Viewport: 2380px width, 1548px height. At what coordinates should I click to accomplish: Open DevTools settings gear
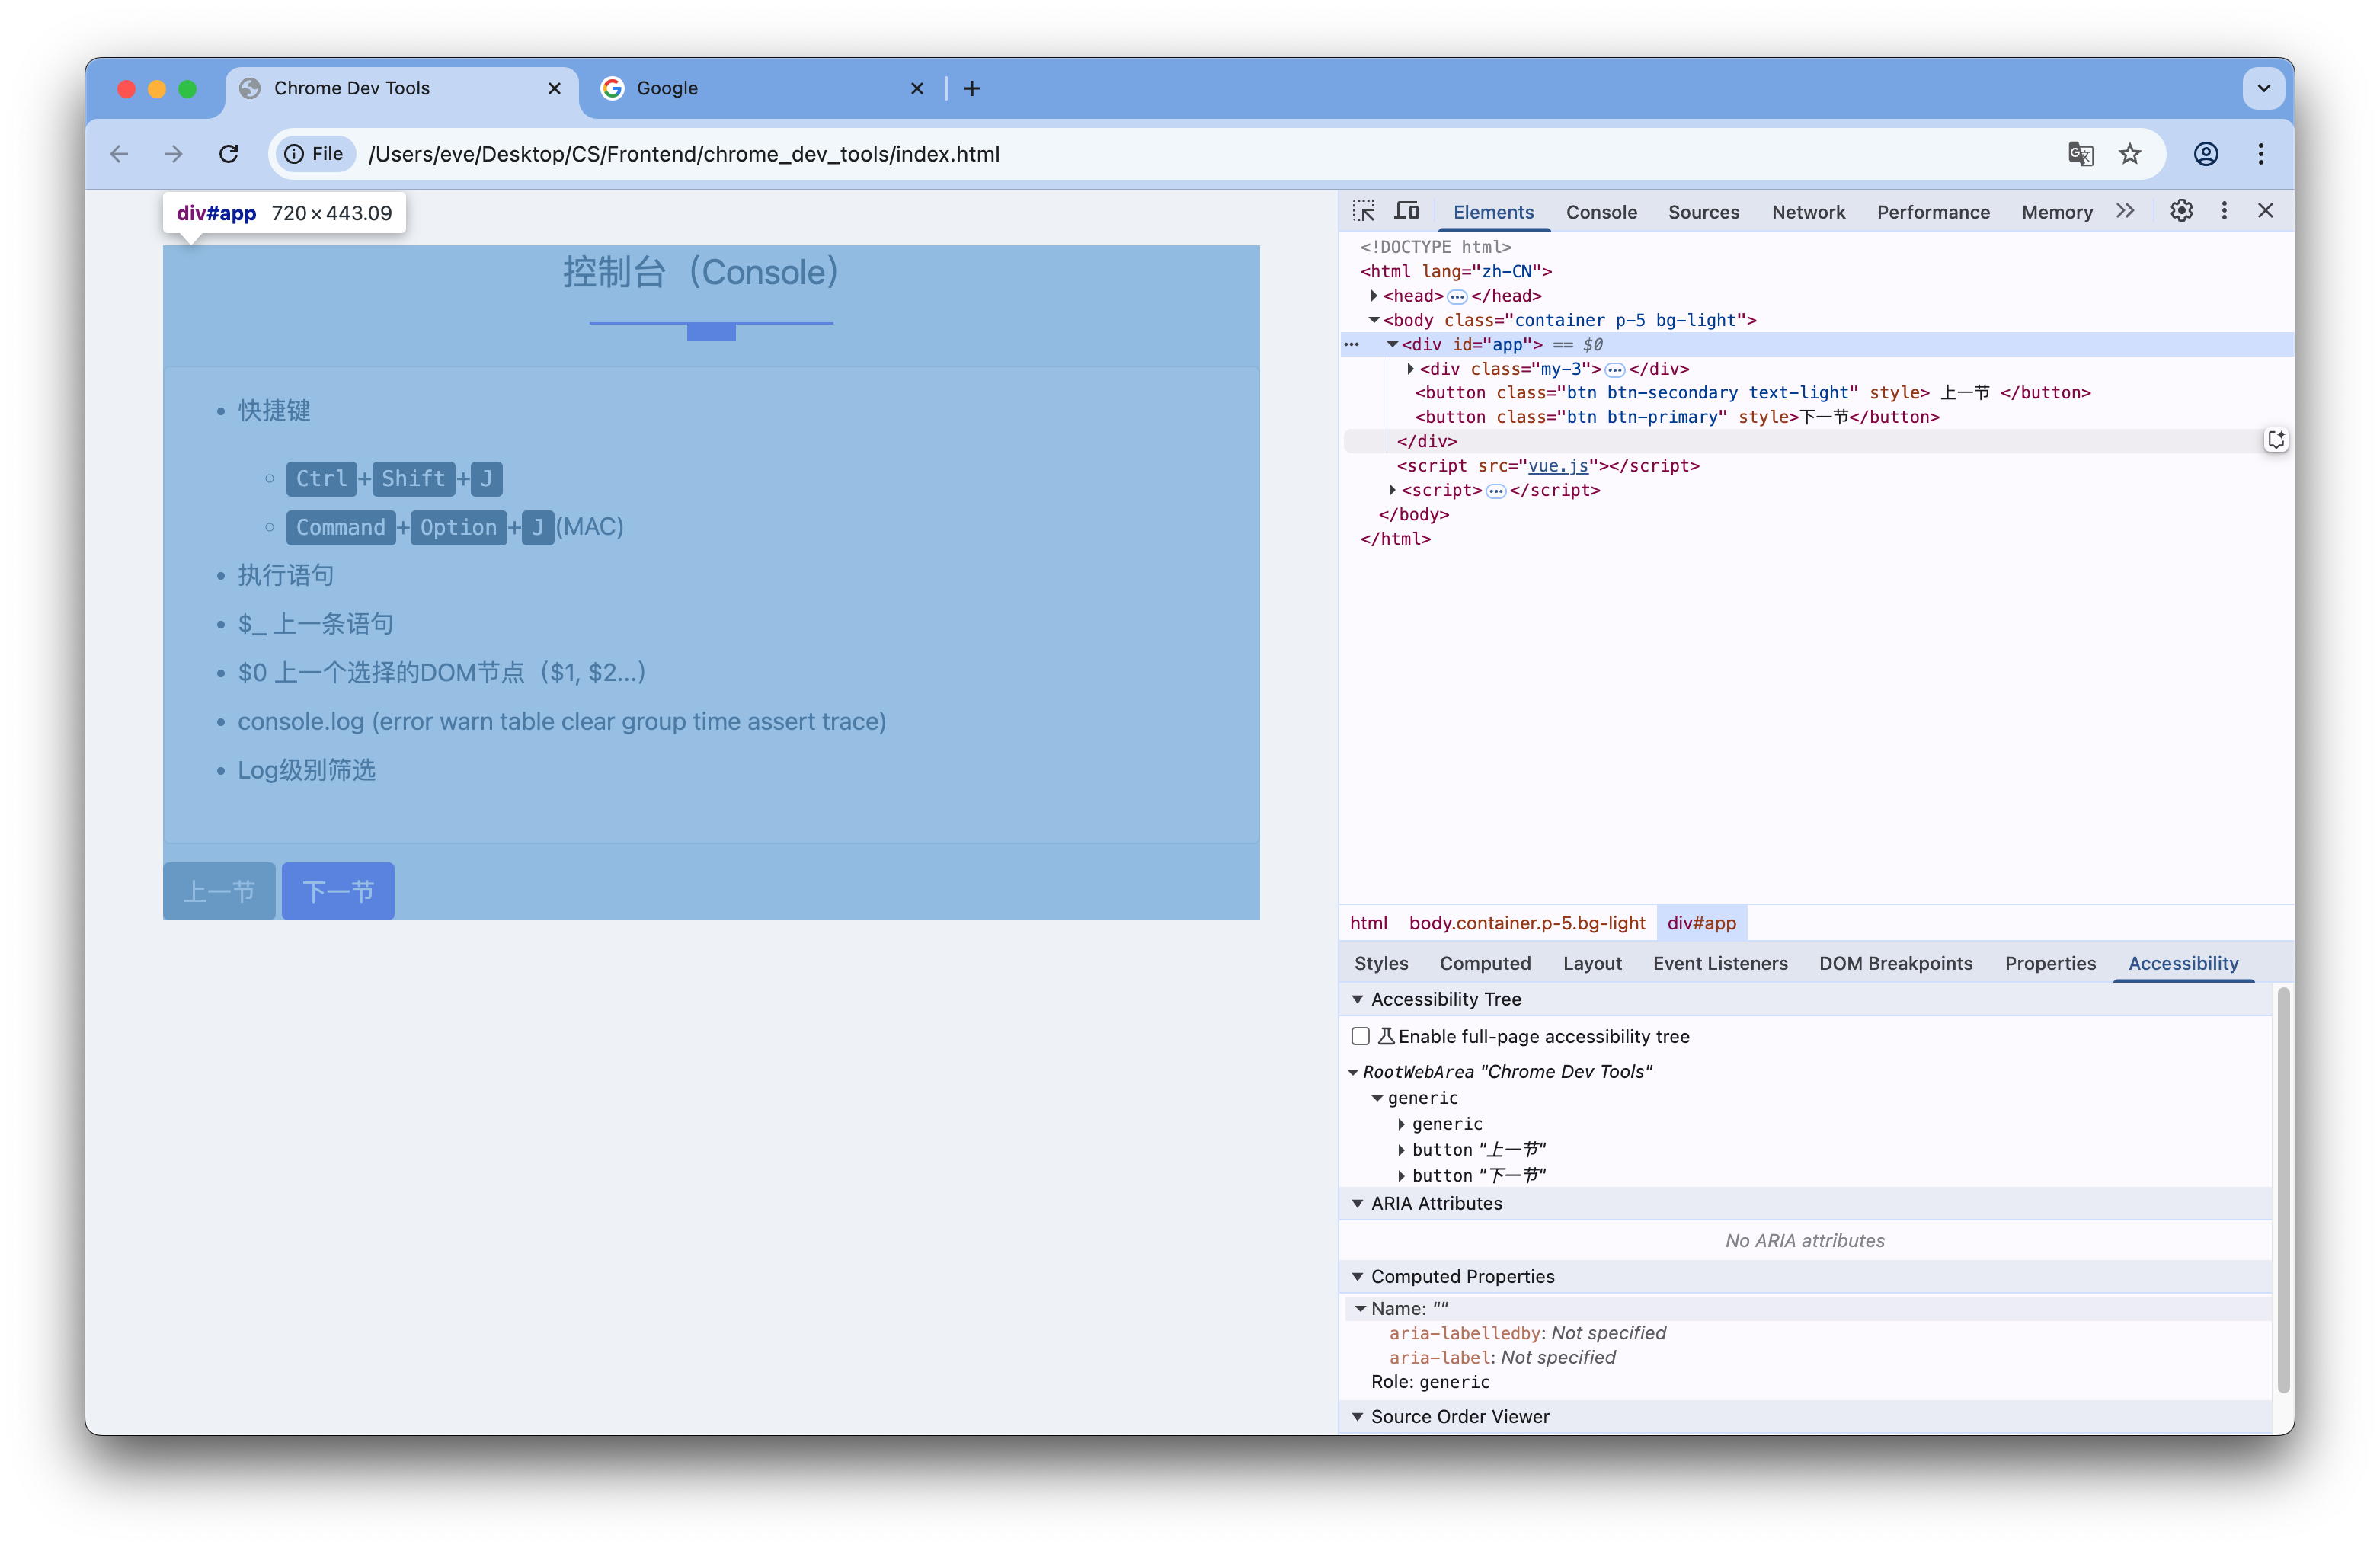tap(2182, 211)
